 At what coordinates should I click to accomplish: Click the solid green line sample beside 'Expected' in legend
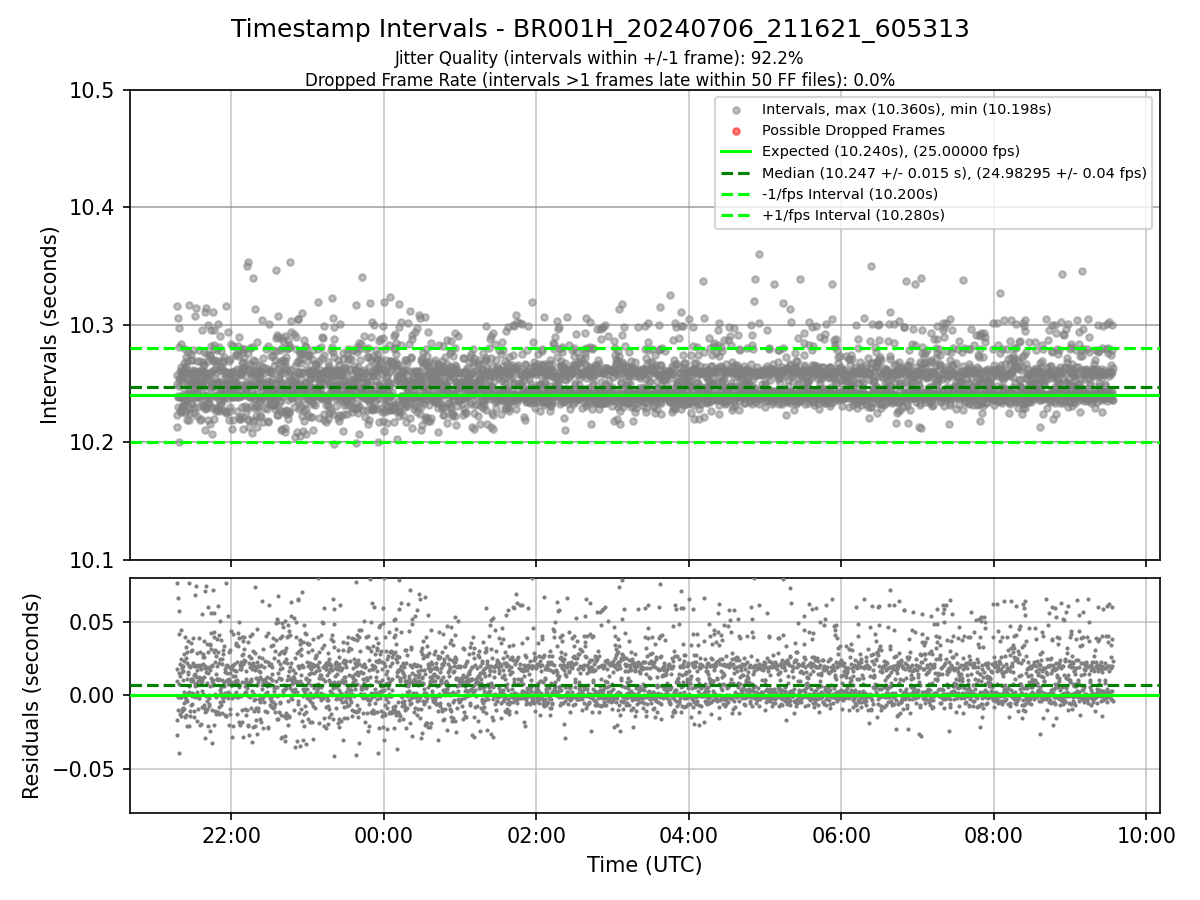click(737, 152)
